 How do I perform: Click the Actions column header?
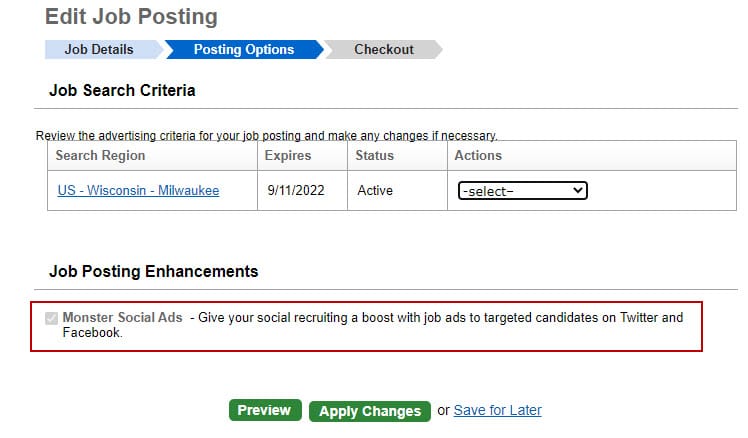tap(478, 156)
